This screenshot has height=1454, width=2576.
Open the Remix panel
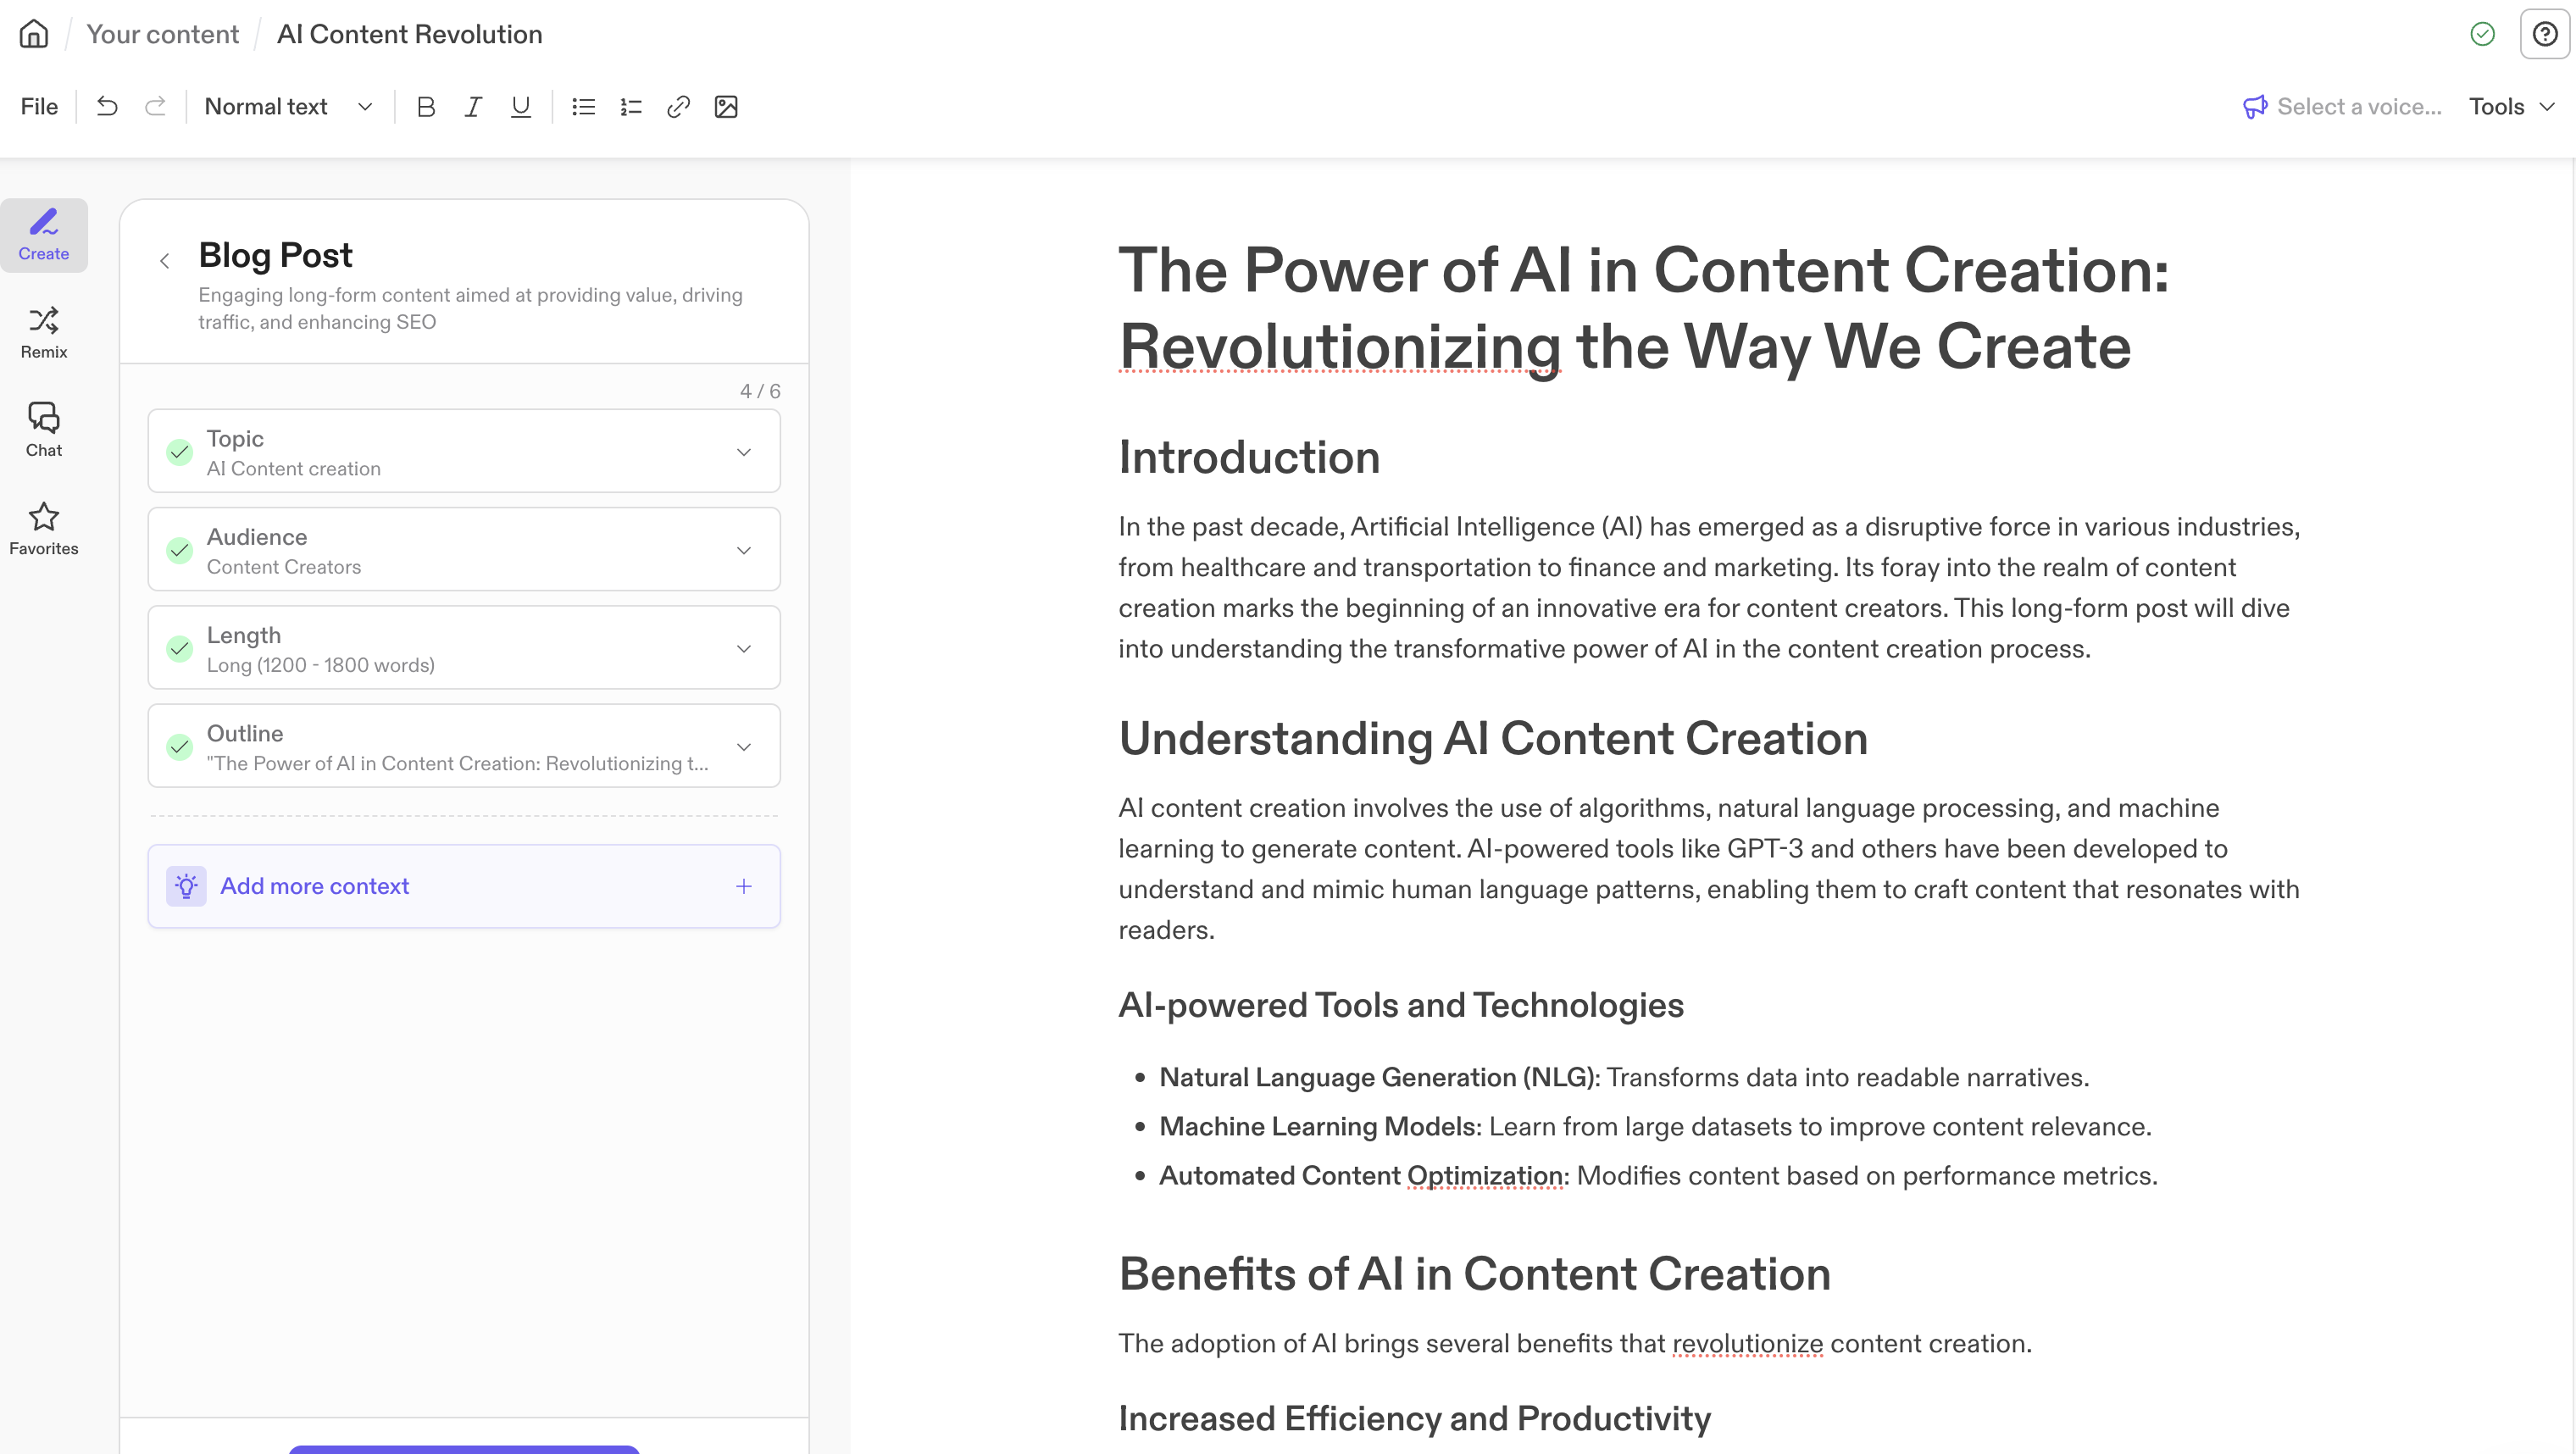[x=44, y=330]
